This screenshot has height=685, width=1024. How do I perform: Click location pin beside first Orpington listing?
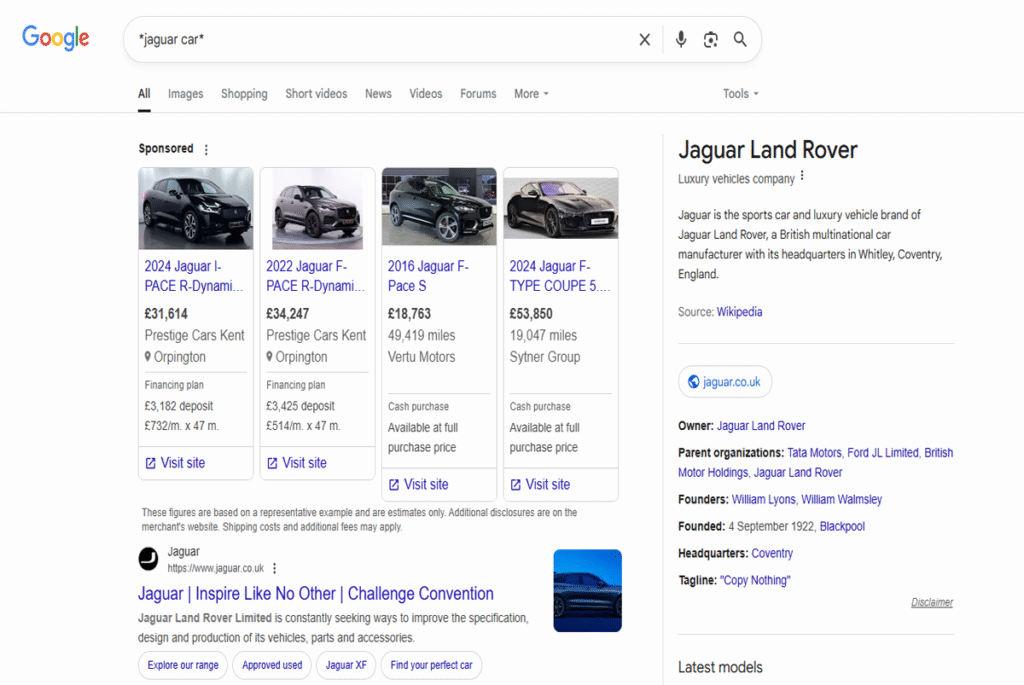[x=148, y=357]
